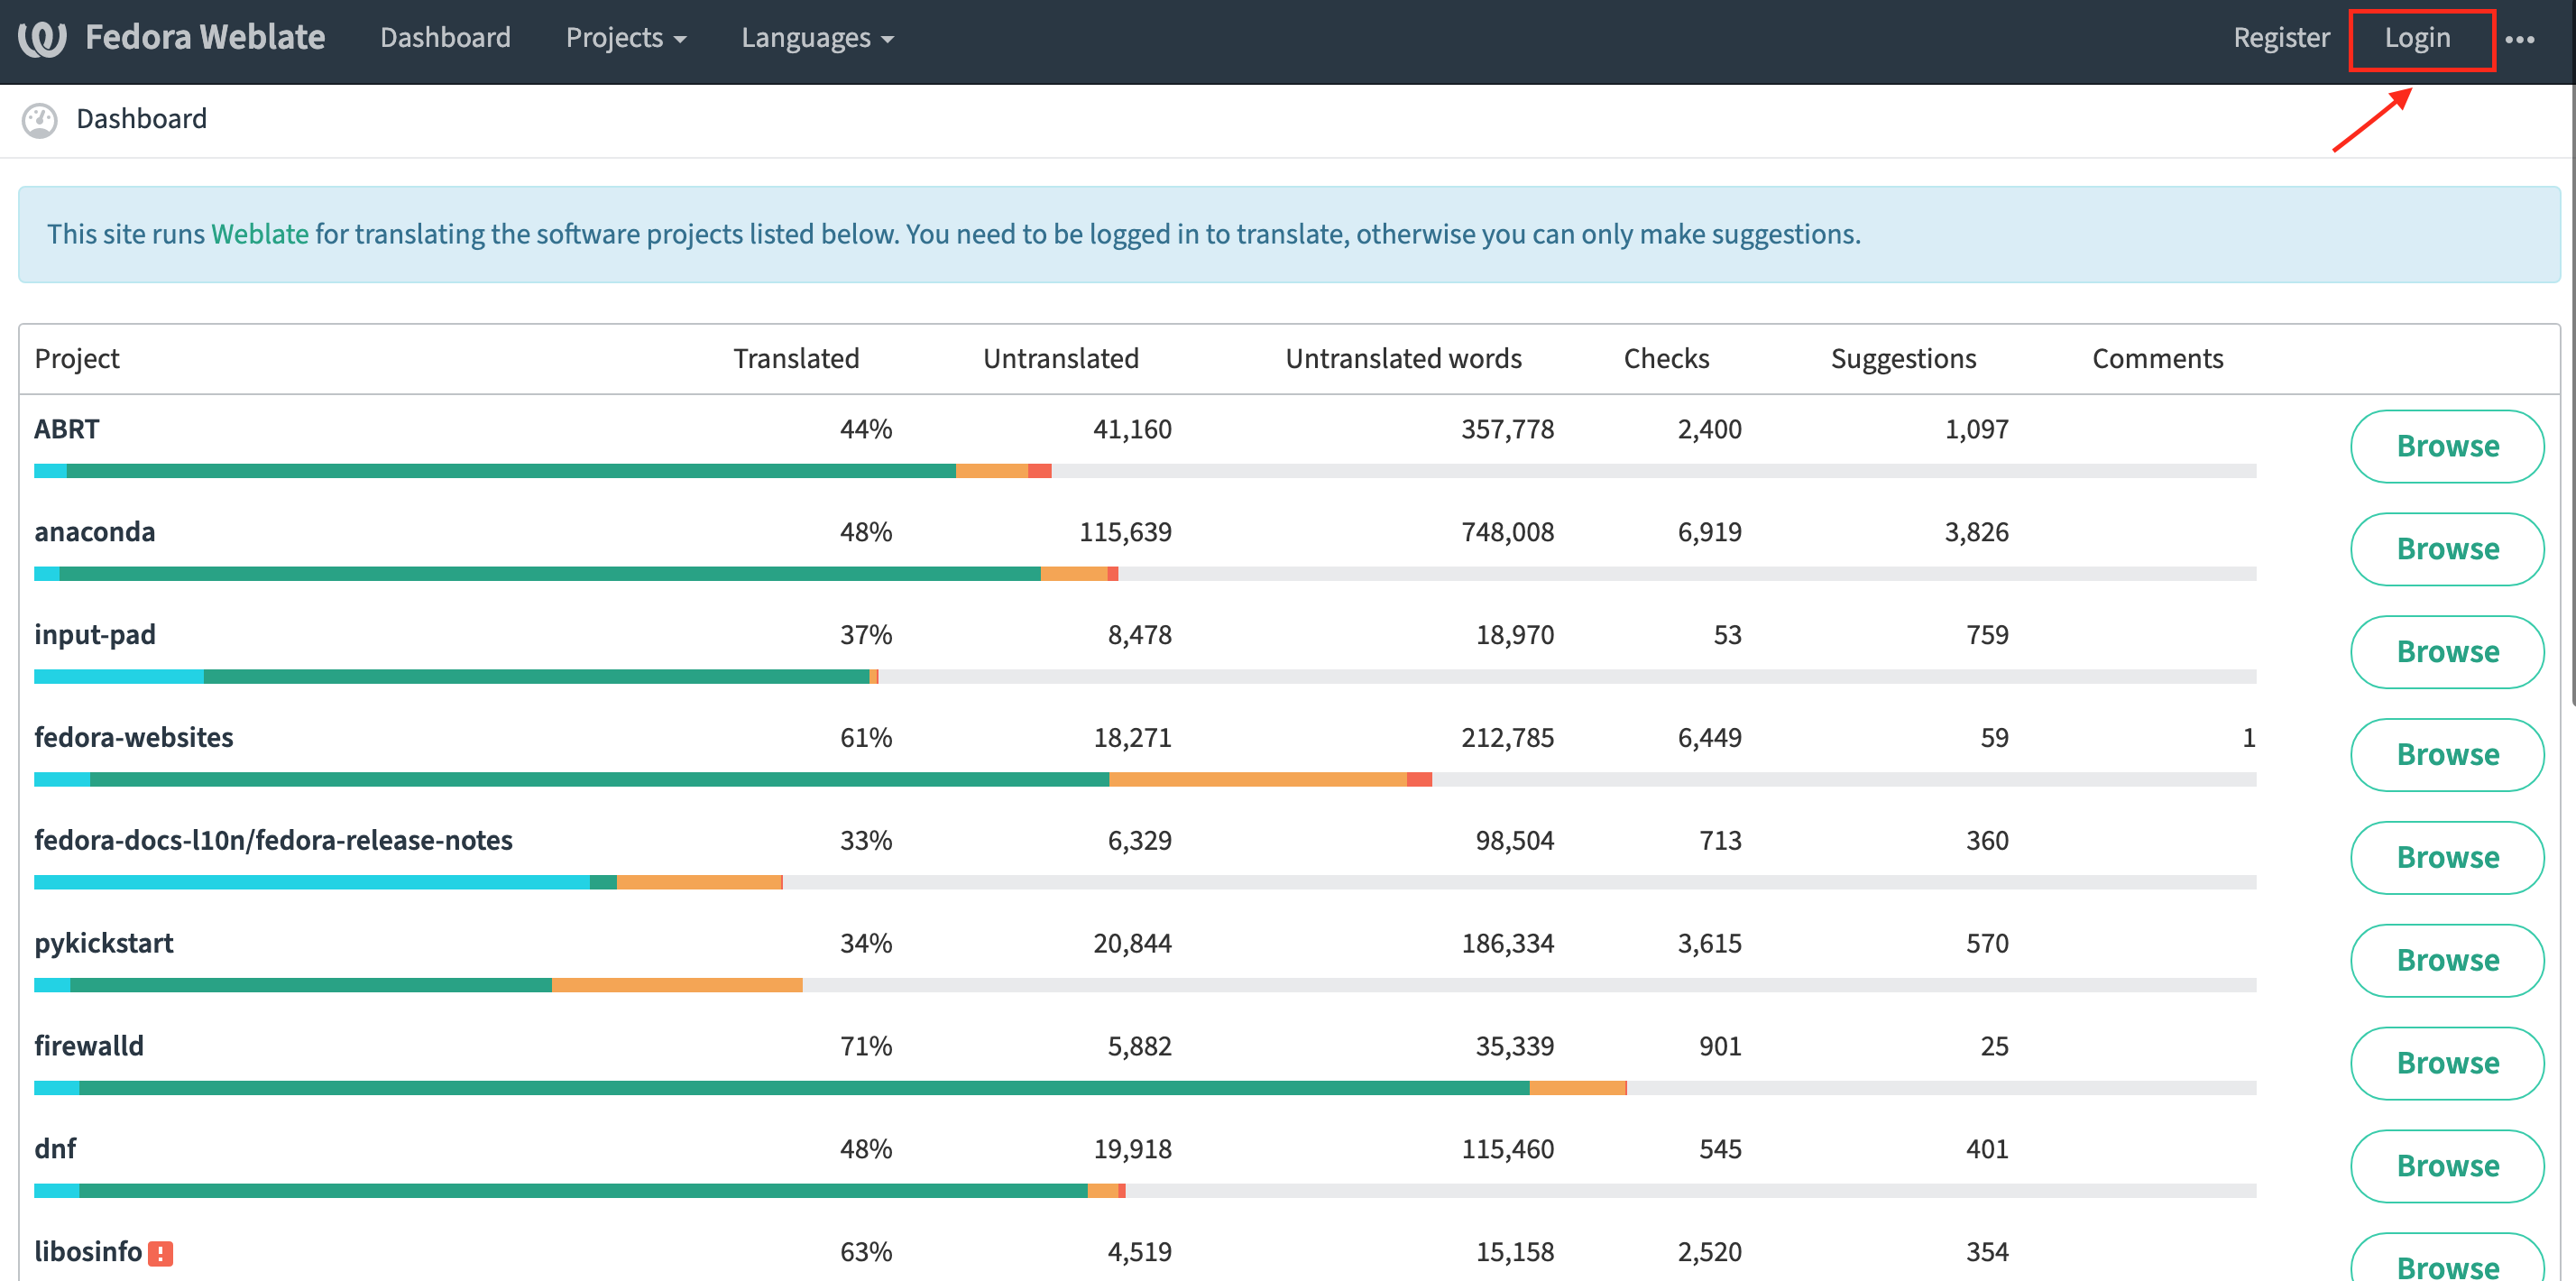Open the anaconda project link

click(x=95, y=533)
